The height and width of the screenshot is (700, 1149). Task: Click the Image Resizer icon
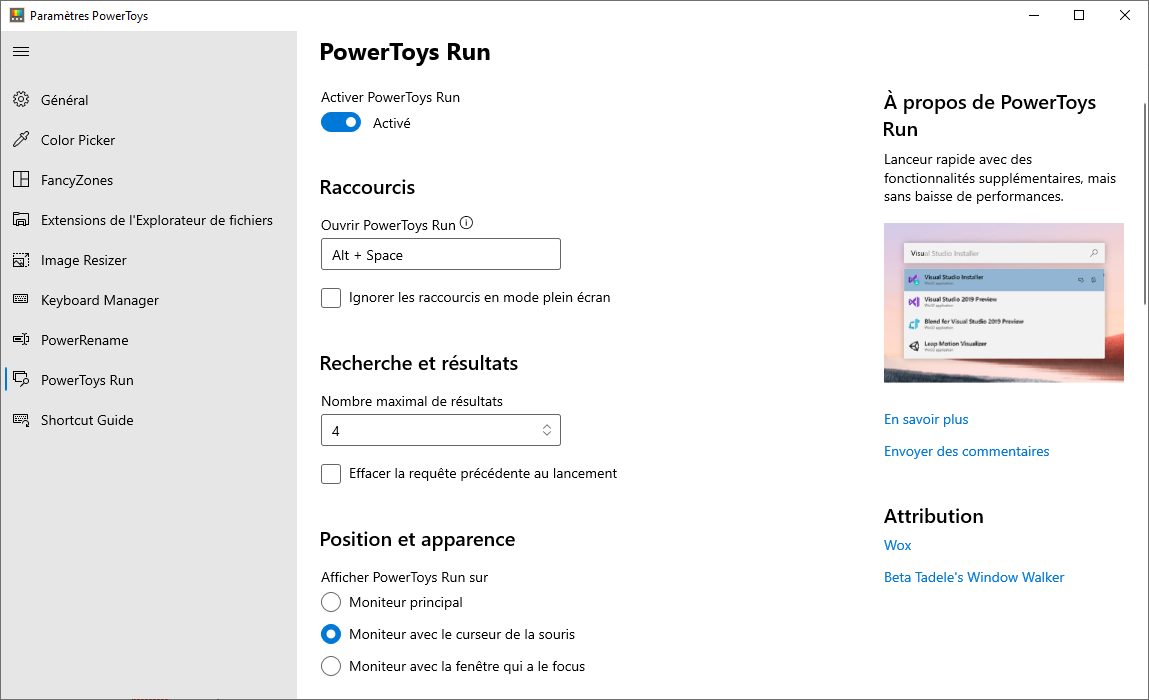[21, 259]
